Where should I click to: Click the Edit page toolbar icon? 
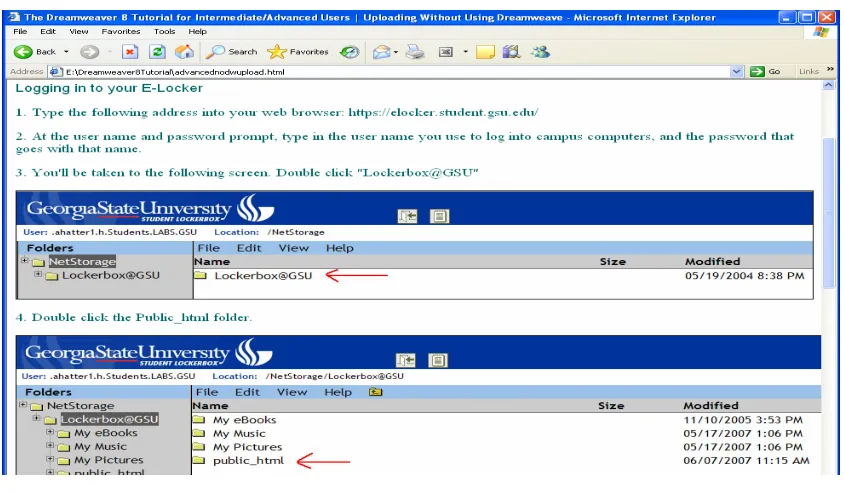click(x=446, y=52)
